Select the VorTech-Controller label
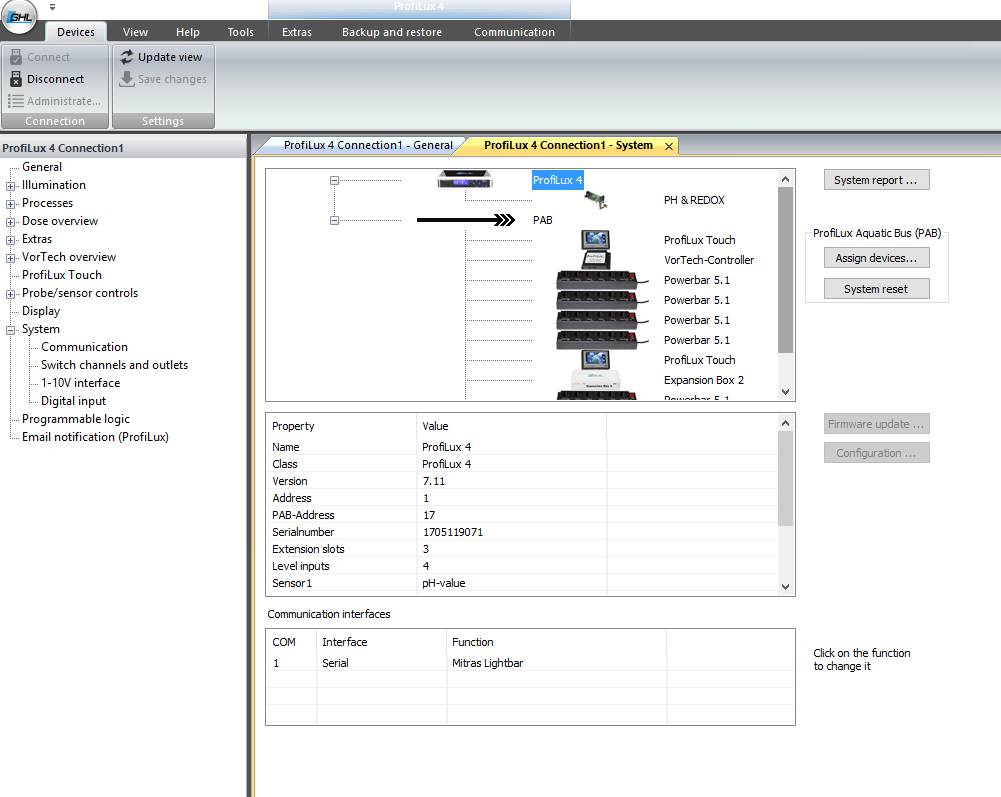The image size is (1001, 797). pyautogui.click(x=709, y=260)
